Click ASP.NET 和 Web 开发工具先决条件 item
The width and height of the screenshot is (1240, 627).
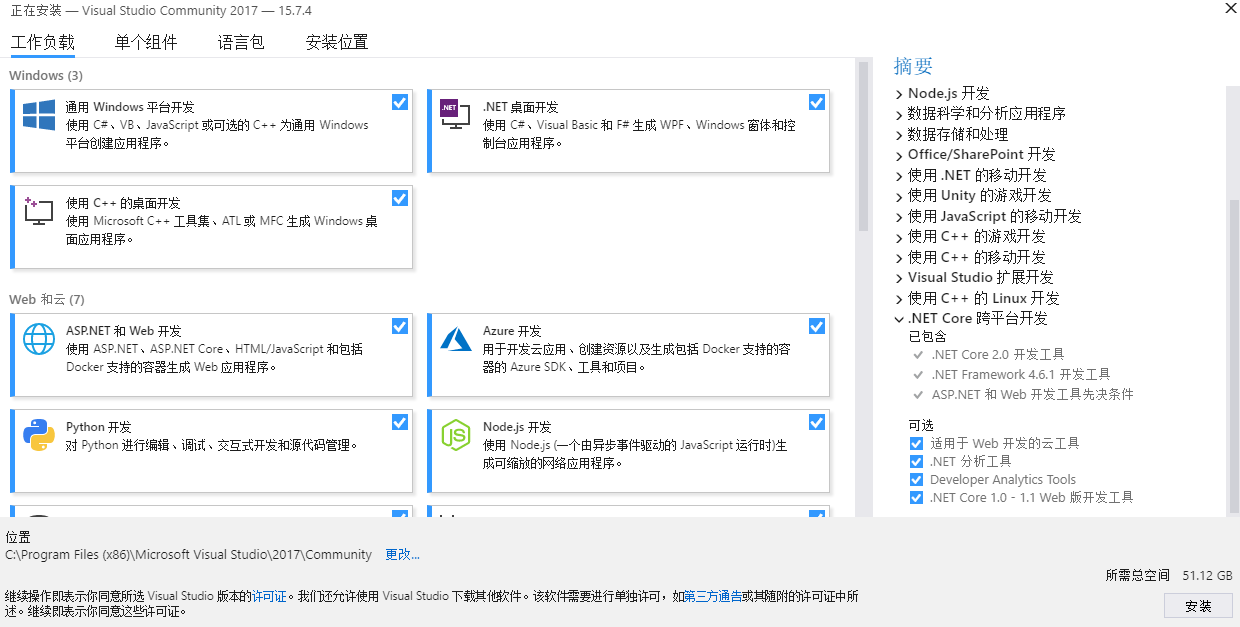point(1032,394)
